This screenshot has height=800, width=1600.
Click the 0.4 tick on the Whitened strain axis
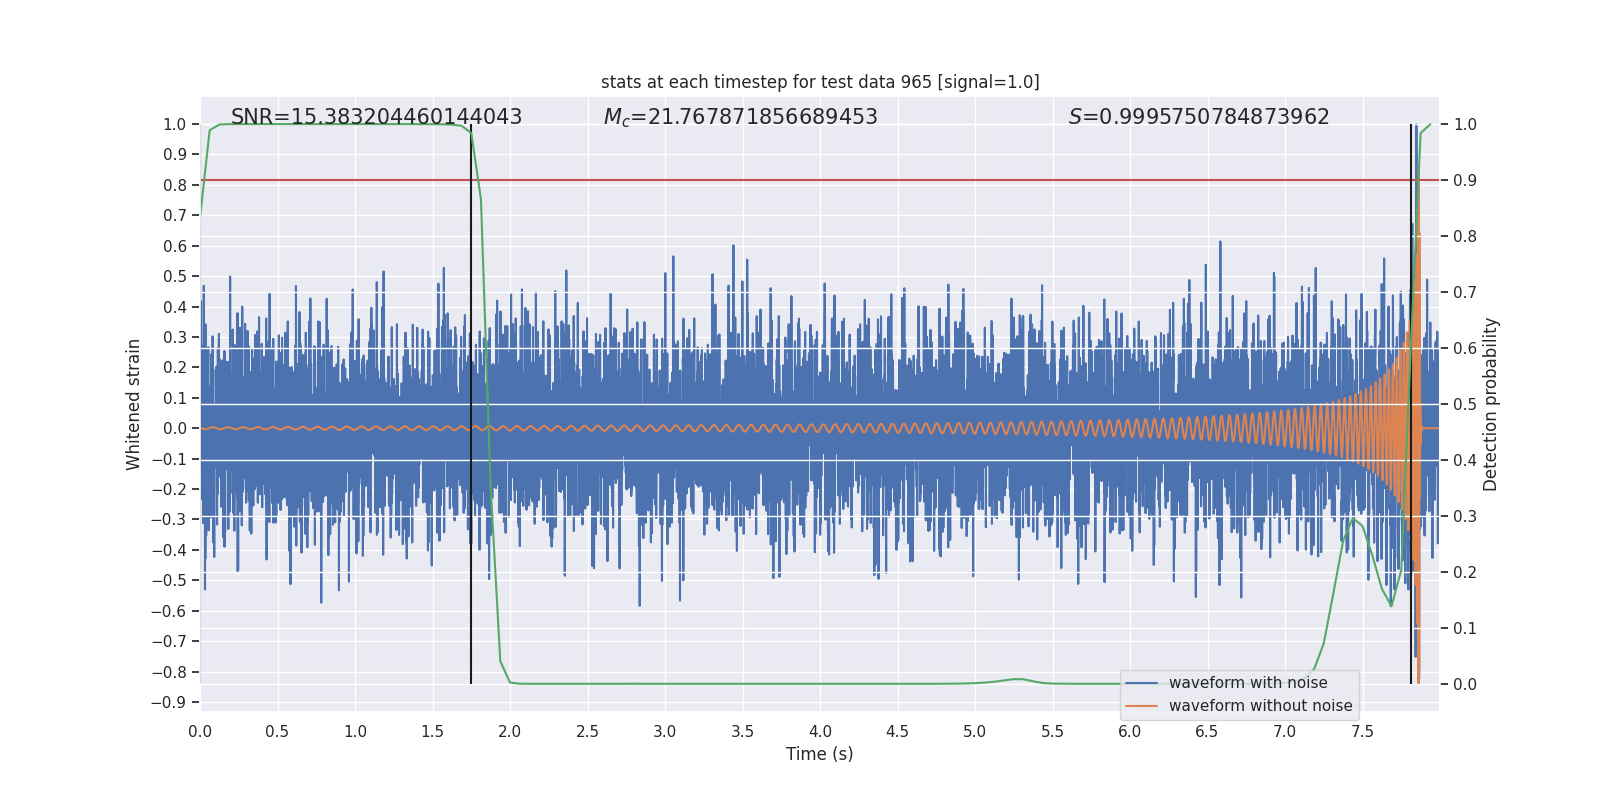click(x=175, y=307)
